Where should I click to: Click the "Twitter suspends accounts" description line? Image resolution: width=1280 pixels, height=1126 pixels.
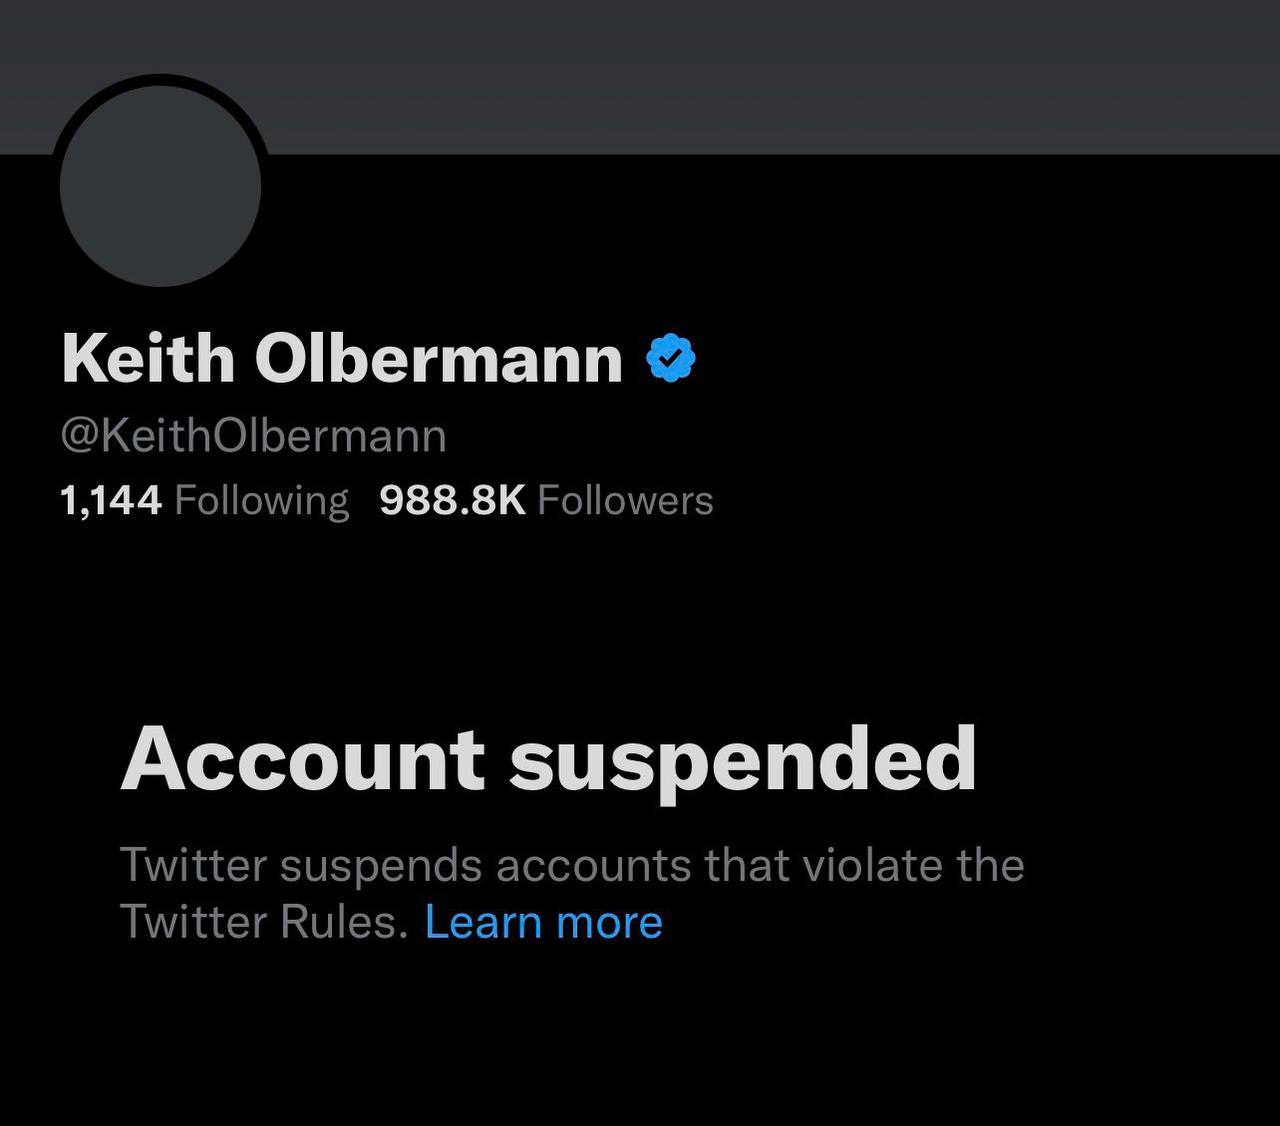(573, 865)
